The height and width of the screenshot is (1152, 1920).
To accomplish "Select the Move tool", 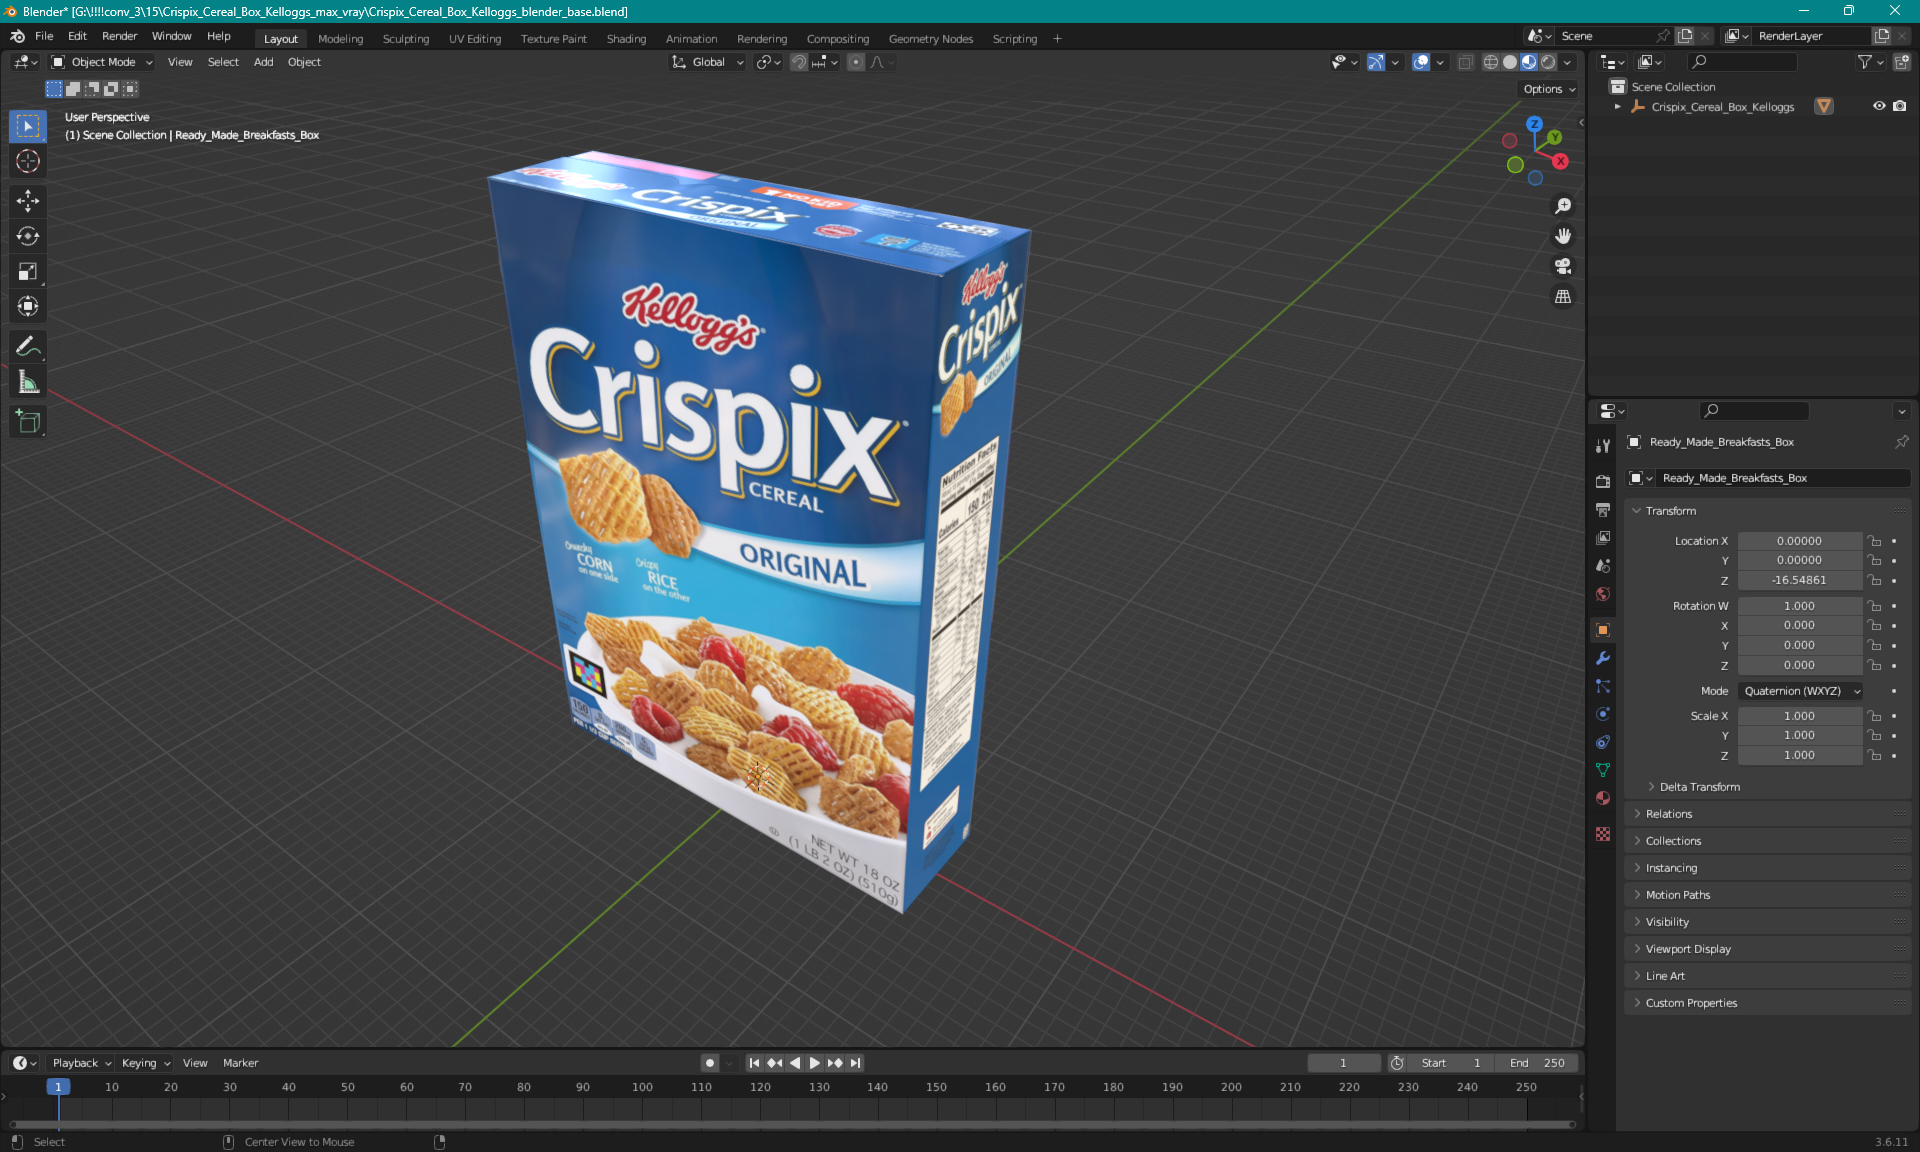I will tap(28, 201).
